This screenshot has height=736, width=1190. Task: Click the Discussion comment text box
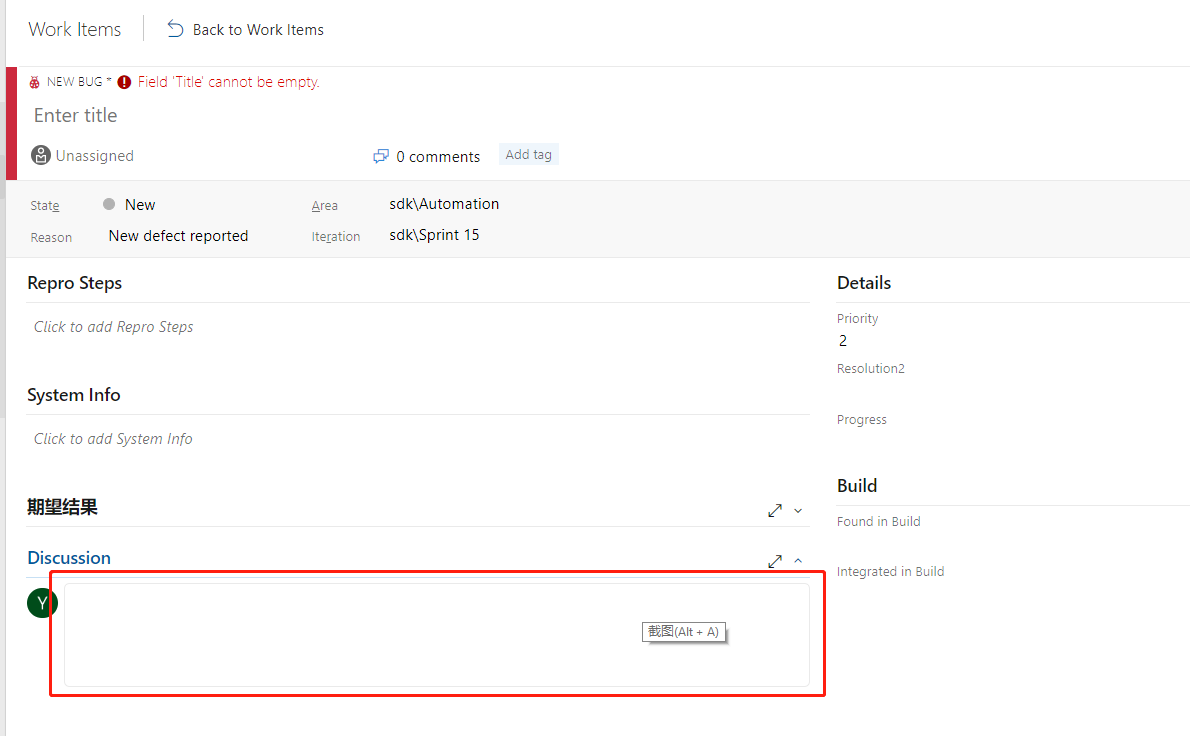(x=436, y=635)
